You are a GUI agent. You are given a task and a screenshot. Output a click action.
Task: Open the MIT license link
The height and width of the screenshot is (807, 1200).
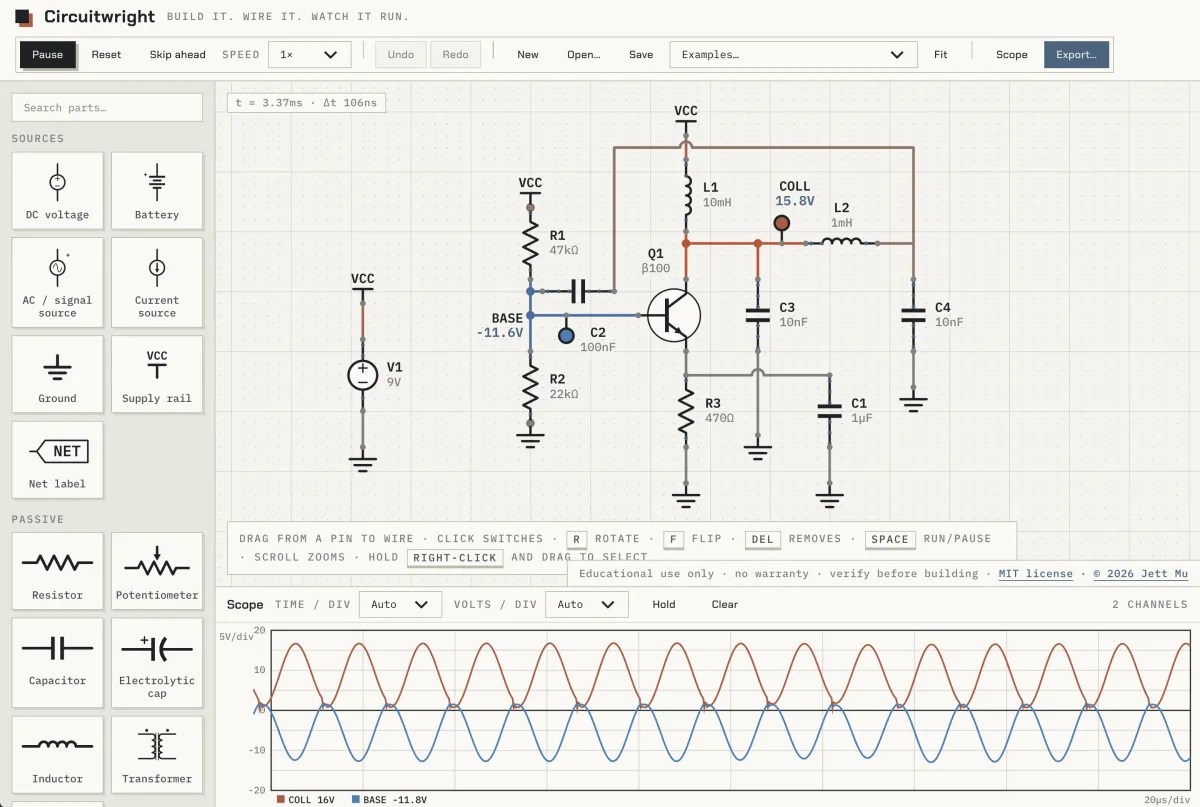[x=1036, y=574]
